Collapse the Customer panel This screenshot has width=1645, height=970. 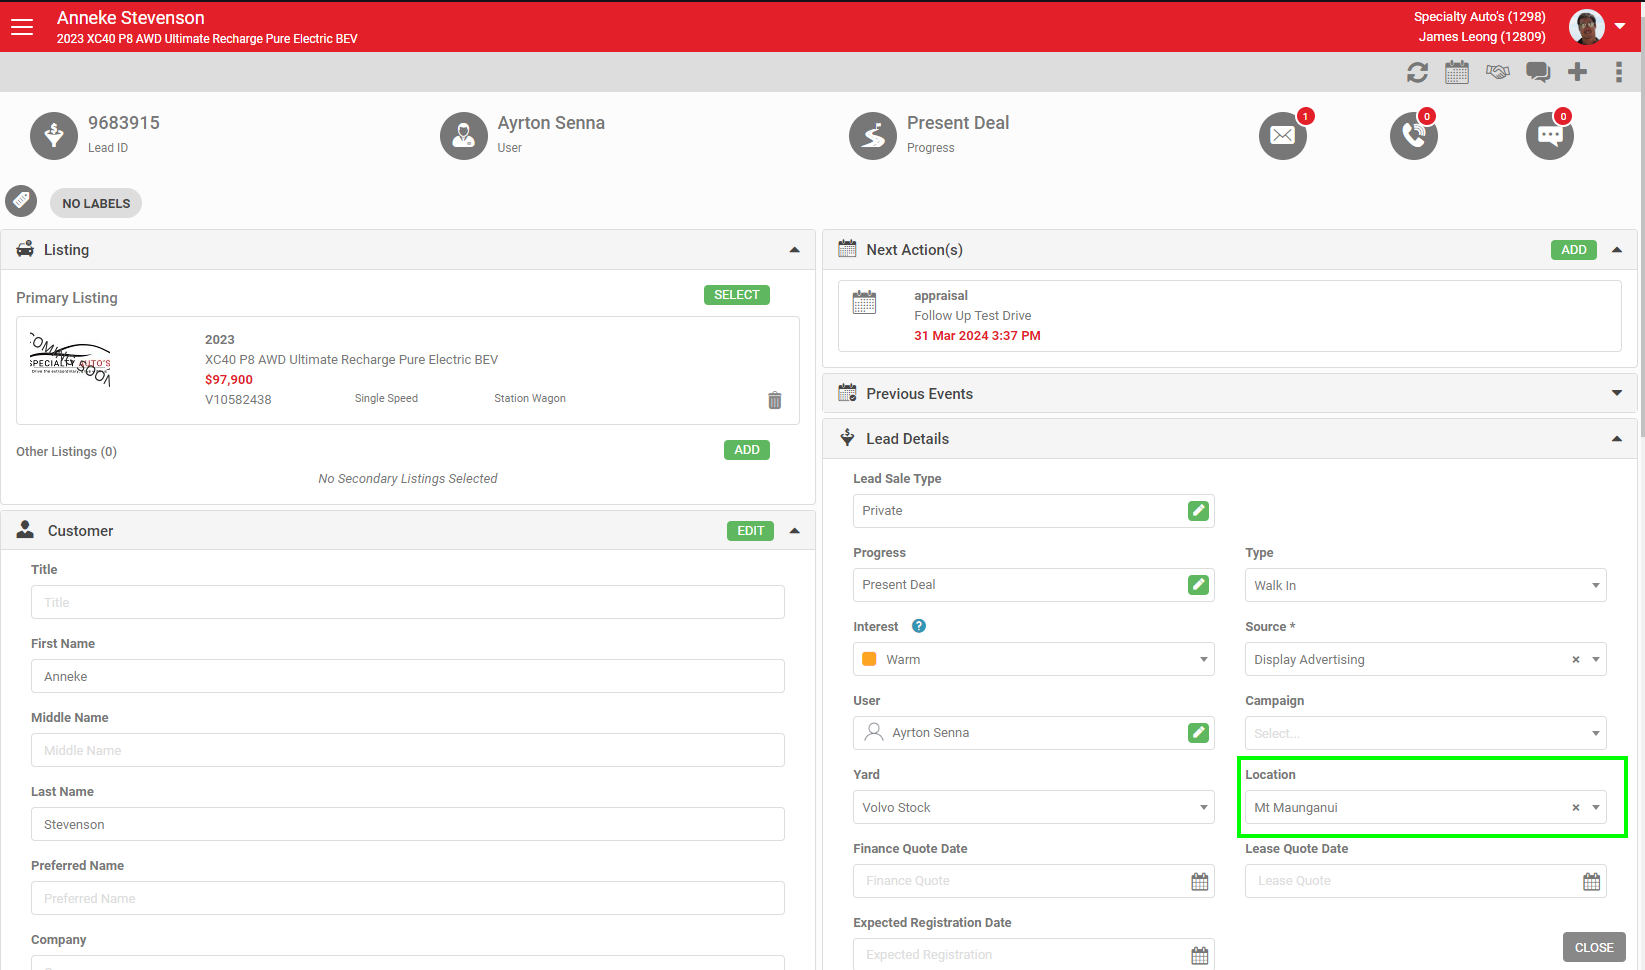pyautogui.click(x=795, y=531)
